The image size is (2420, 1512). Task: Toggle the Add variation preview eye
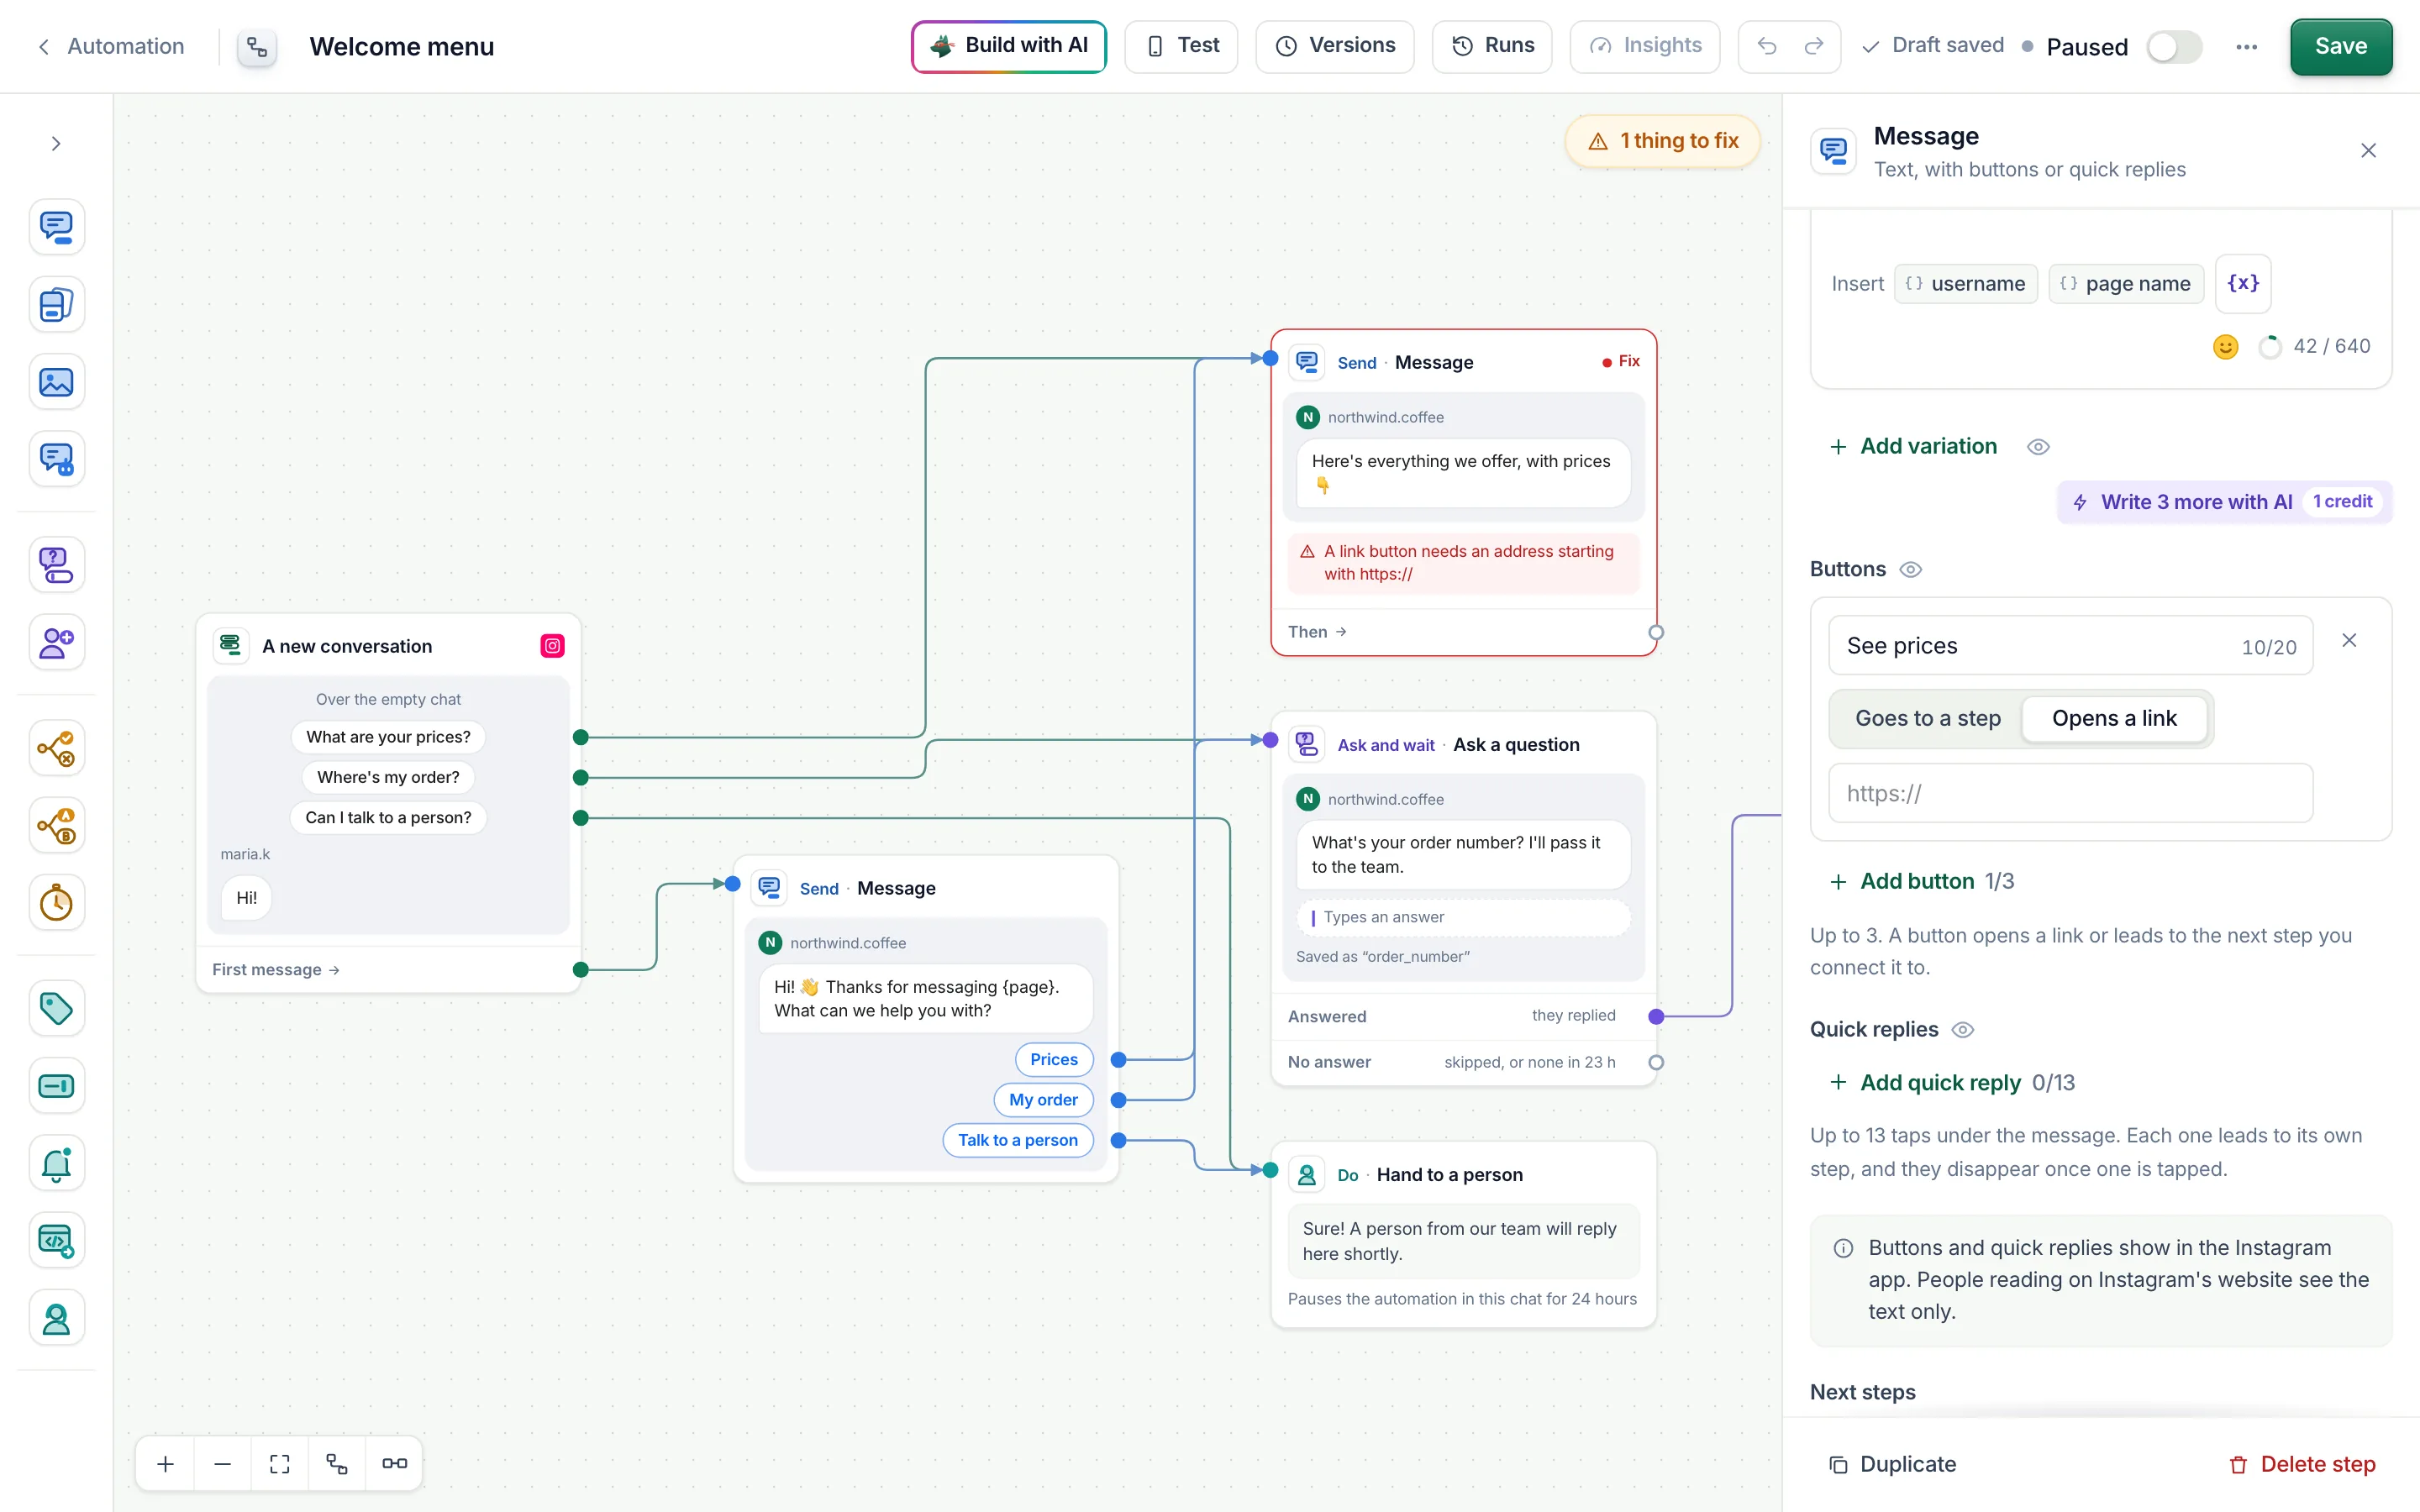point(2038,447)
